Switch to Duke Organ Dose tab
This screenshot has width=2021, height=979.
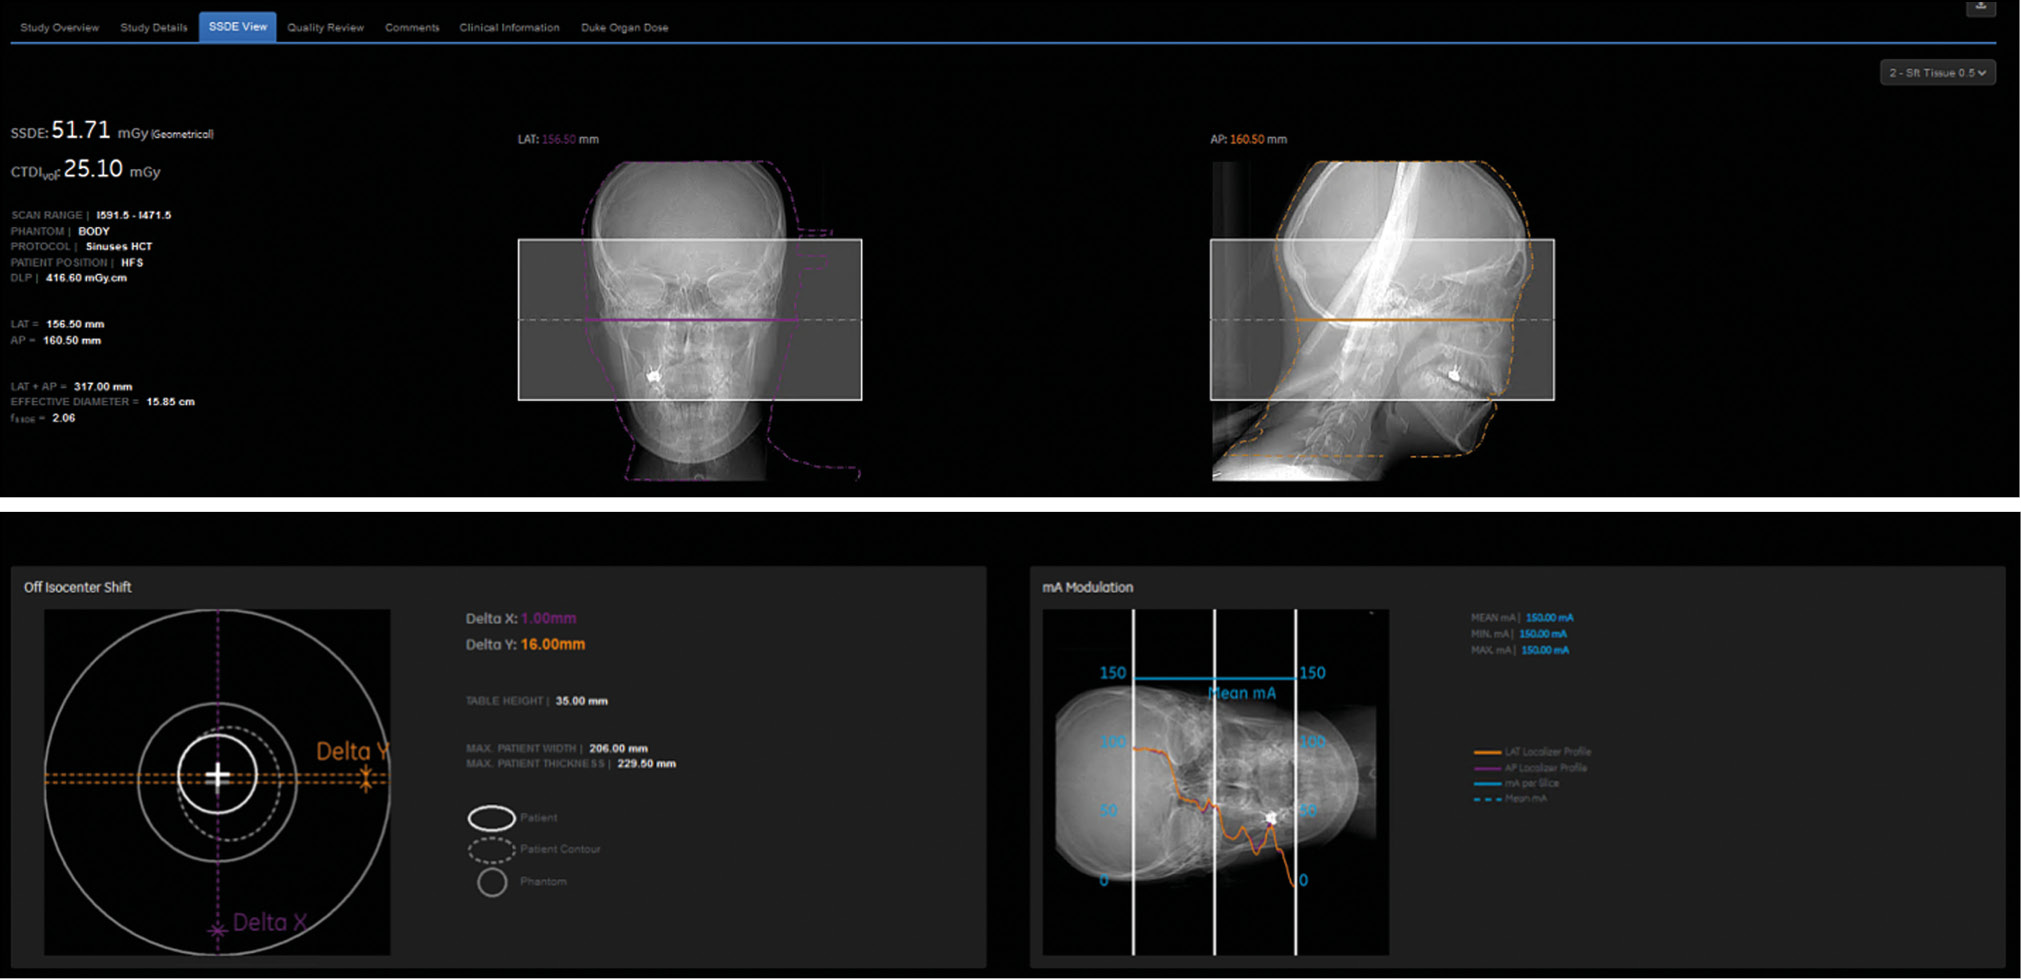[624, 28]
